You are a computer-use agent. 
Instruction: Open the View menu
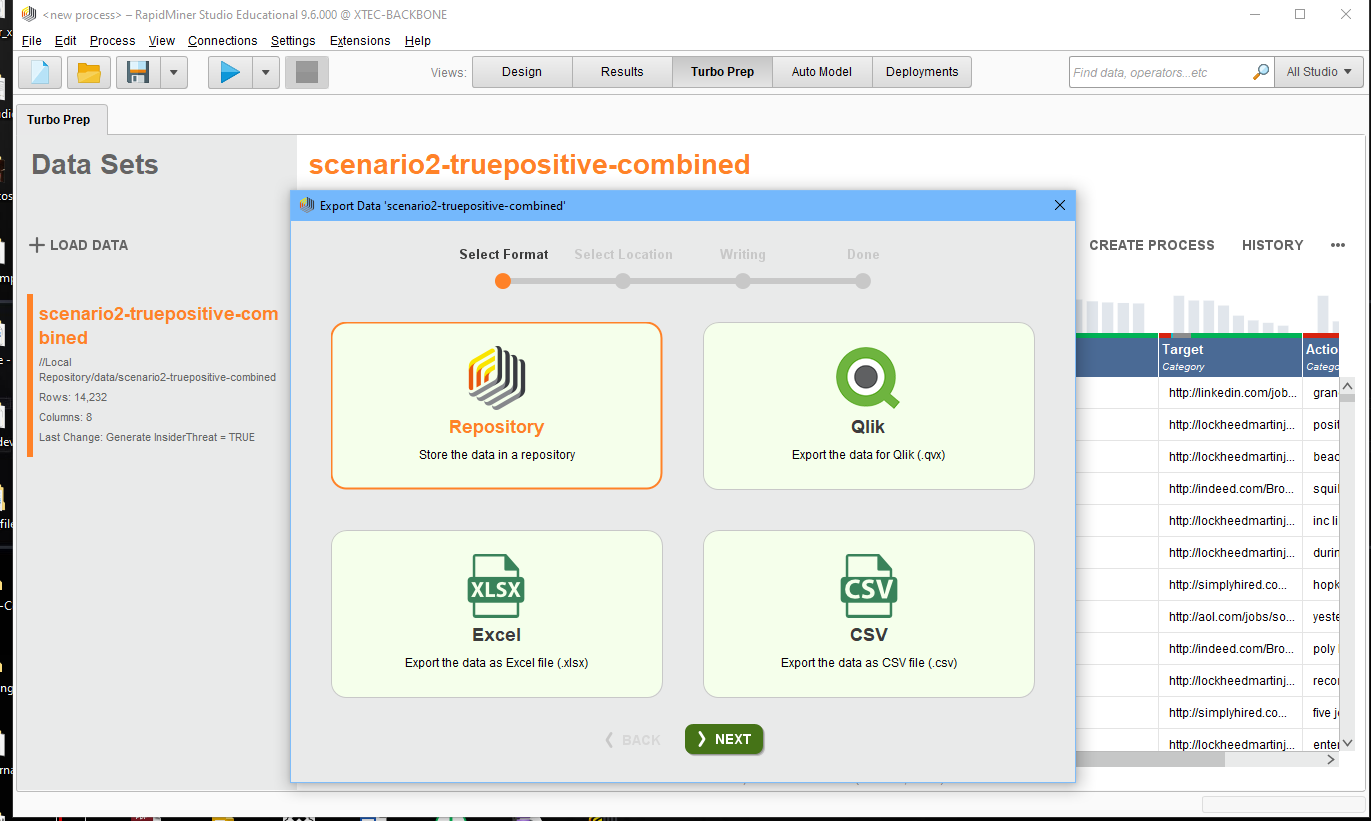pos(161,41)
